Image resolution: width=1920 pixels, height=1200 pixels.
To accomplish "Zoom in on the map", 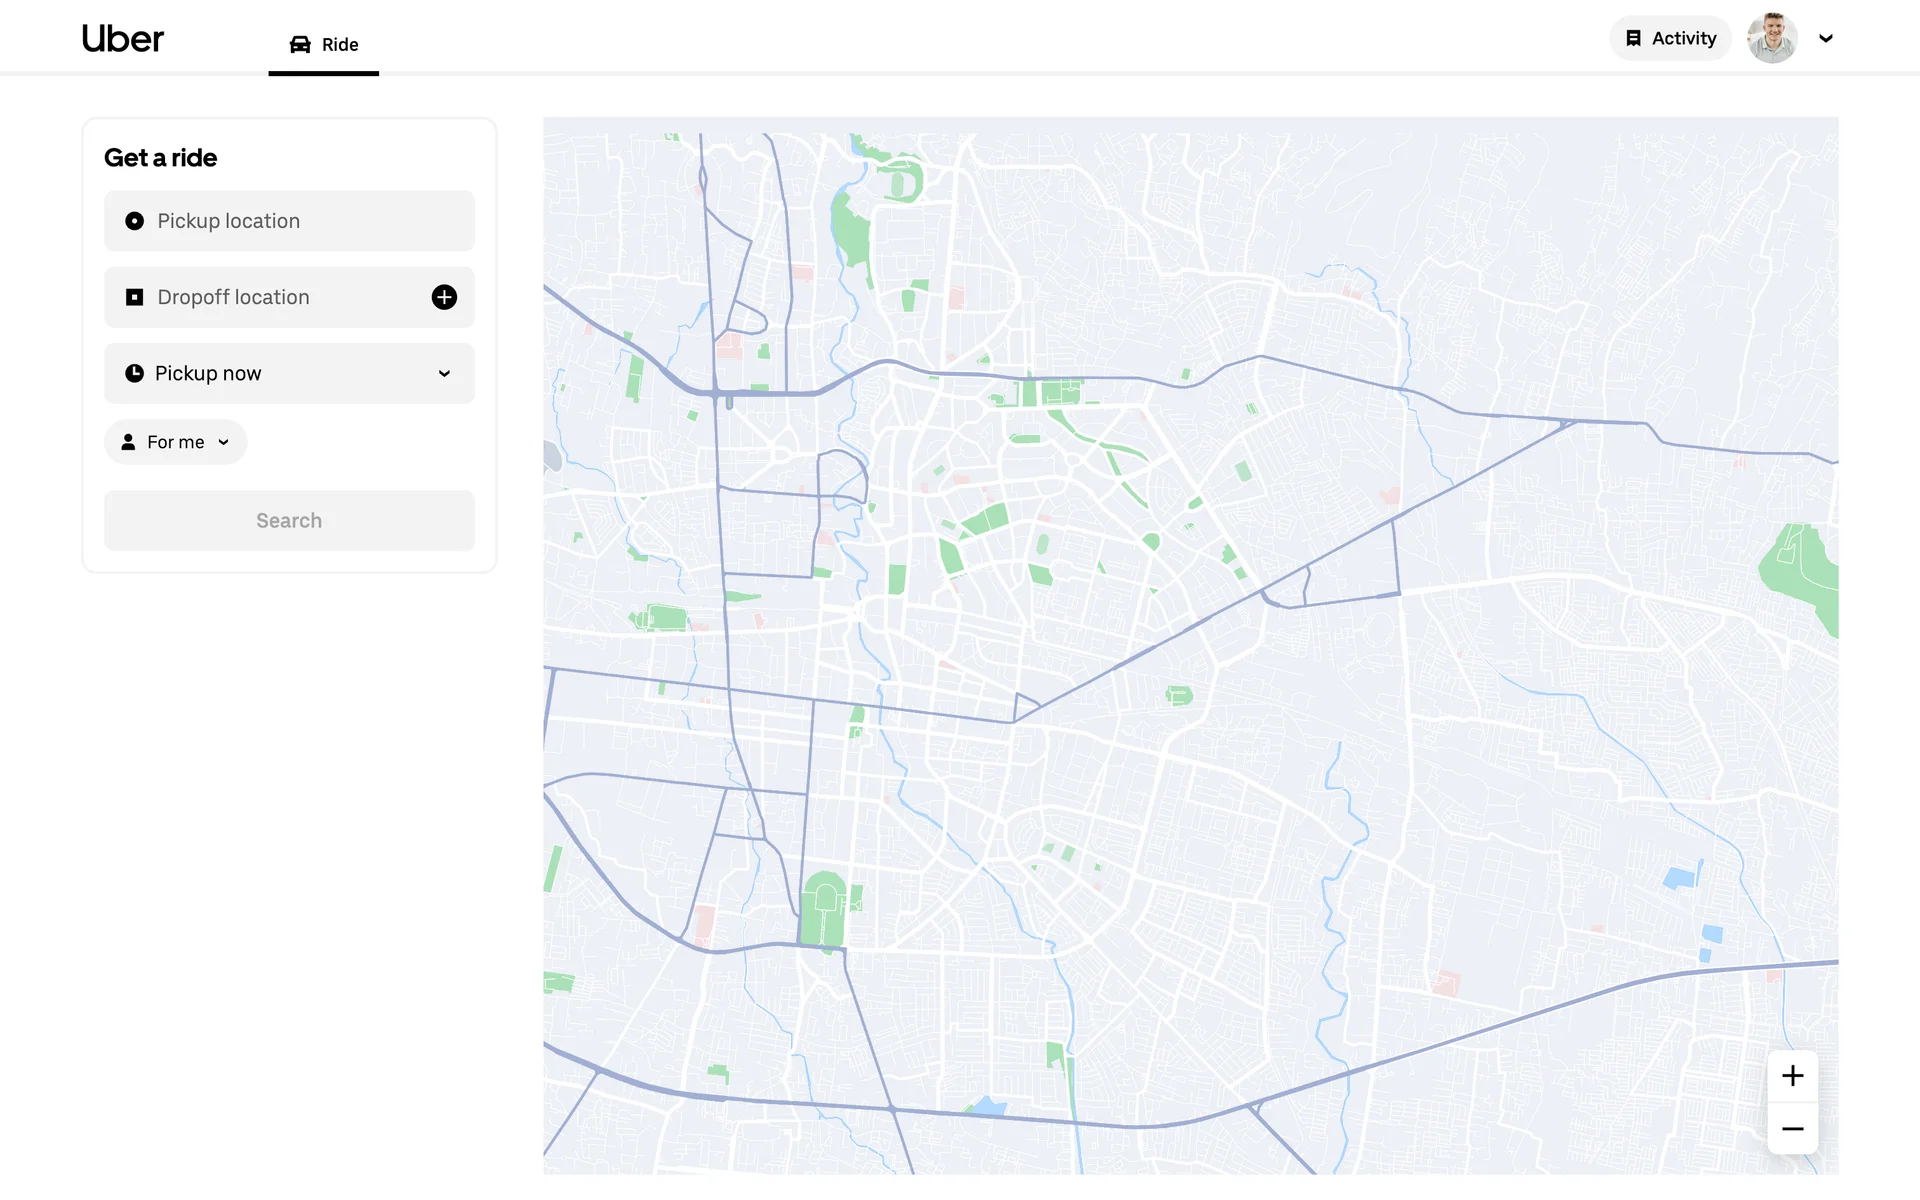I will [x=1792, y=1076].
